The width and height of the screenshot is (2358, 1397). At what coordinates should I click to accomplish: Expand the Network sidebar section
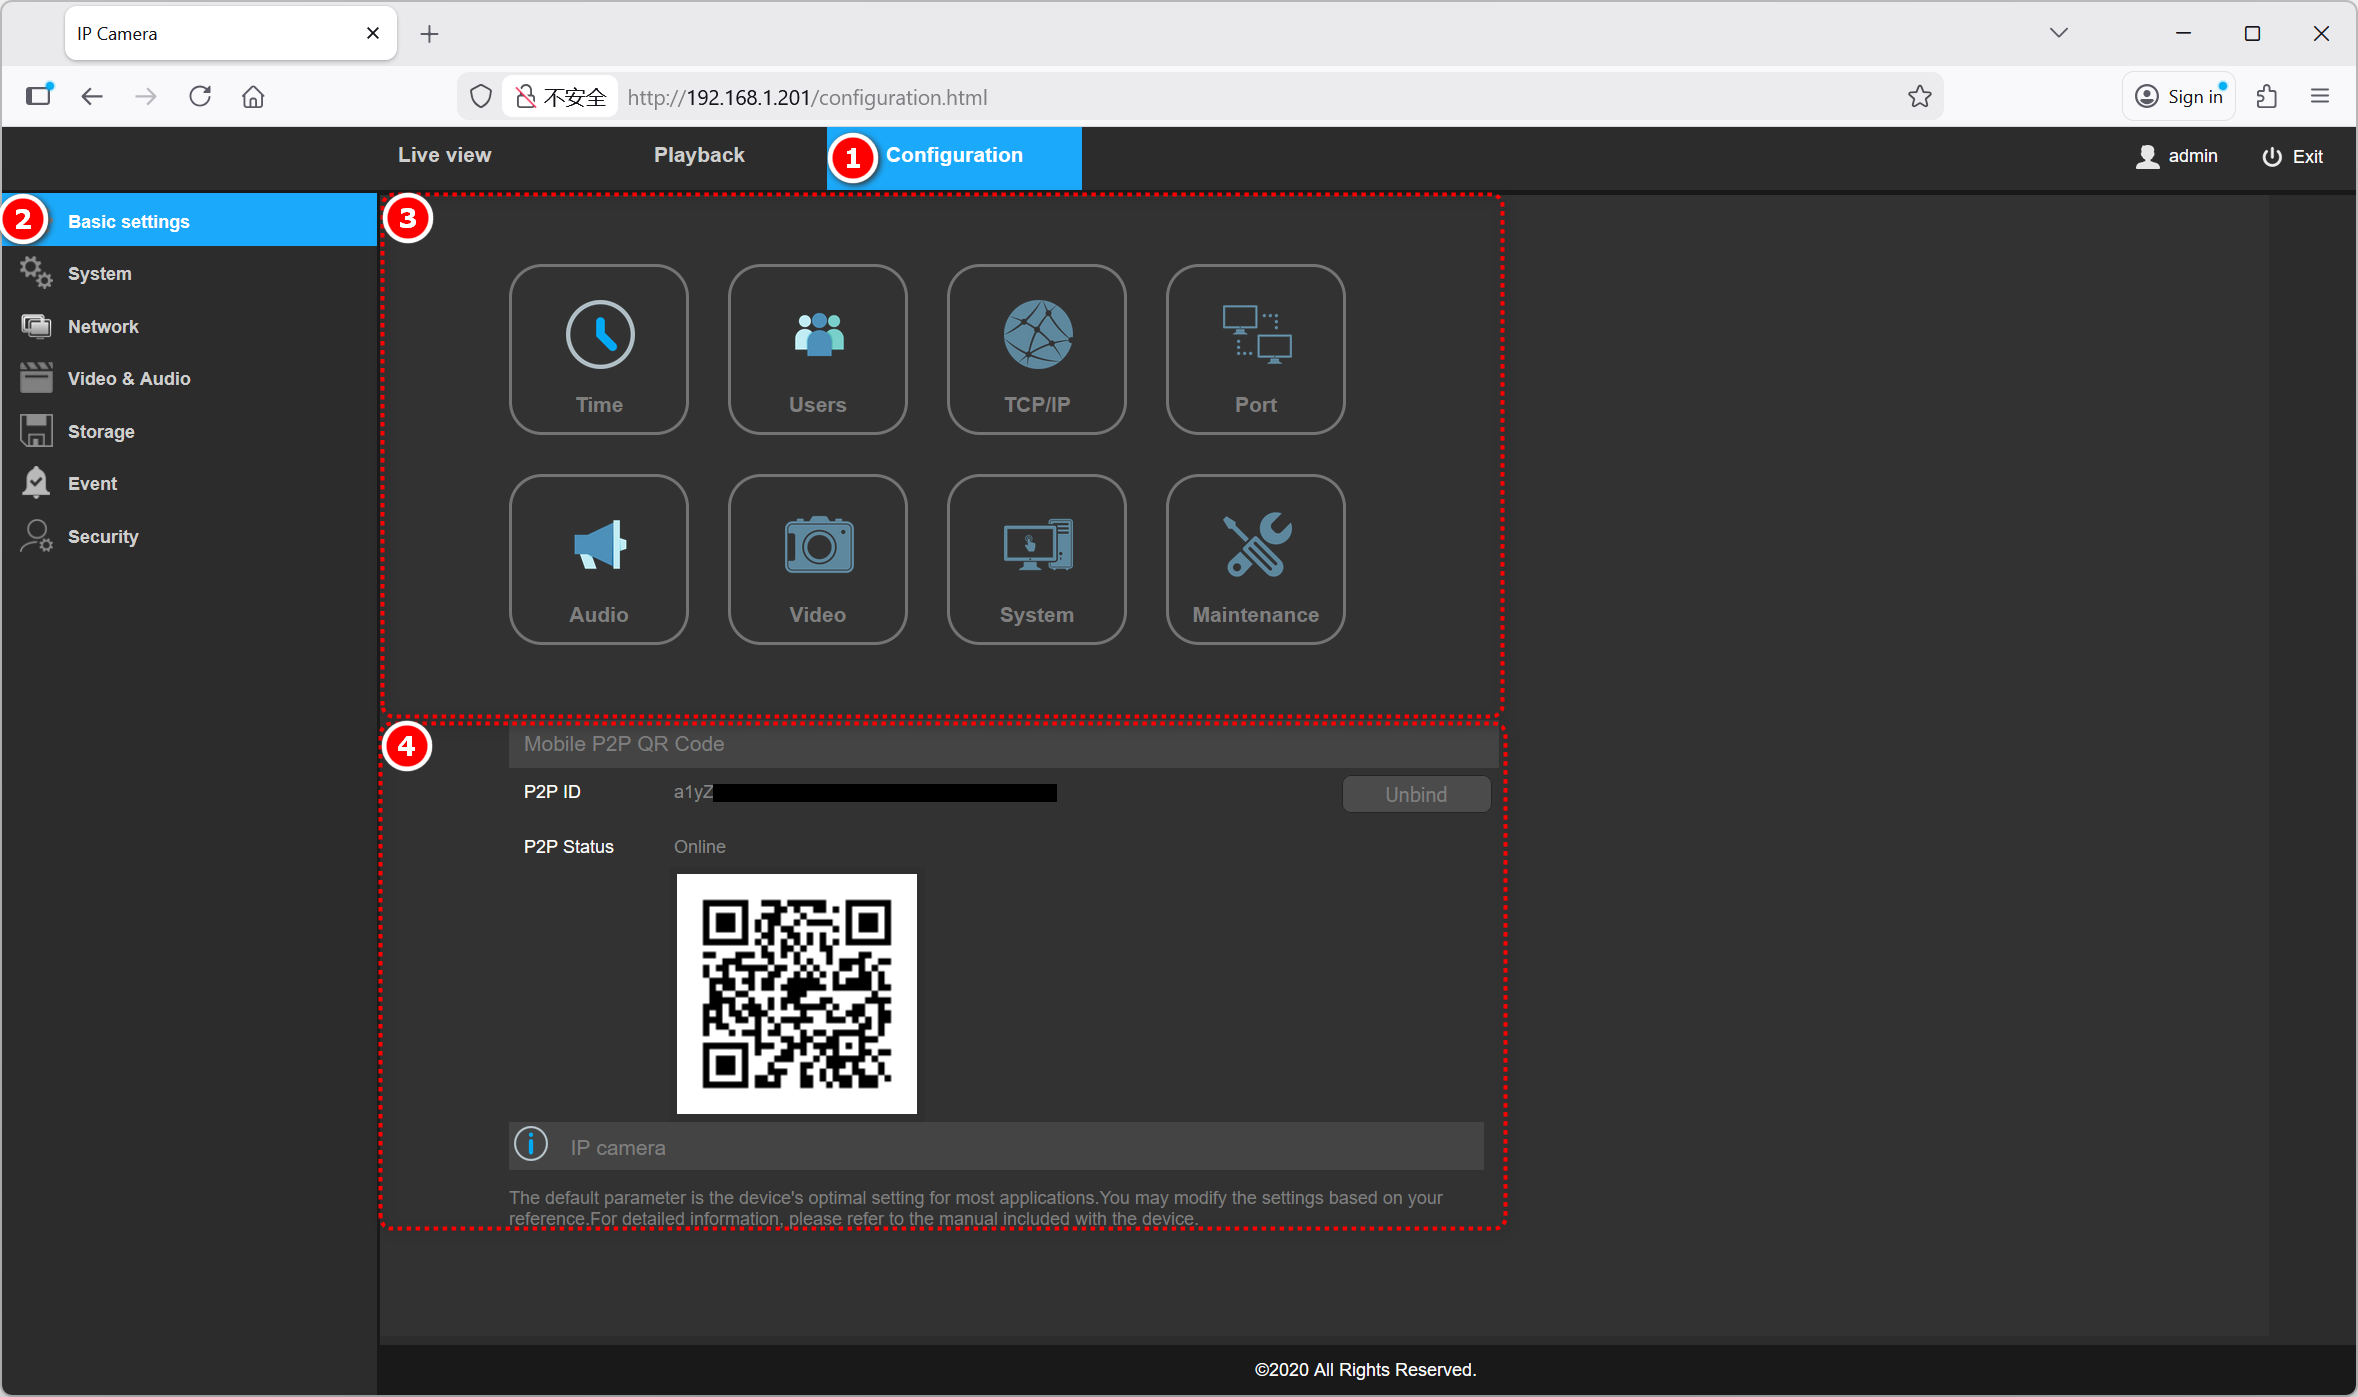point(103,326)
